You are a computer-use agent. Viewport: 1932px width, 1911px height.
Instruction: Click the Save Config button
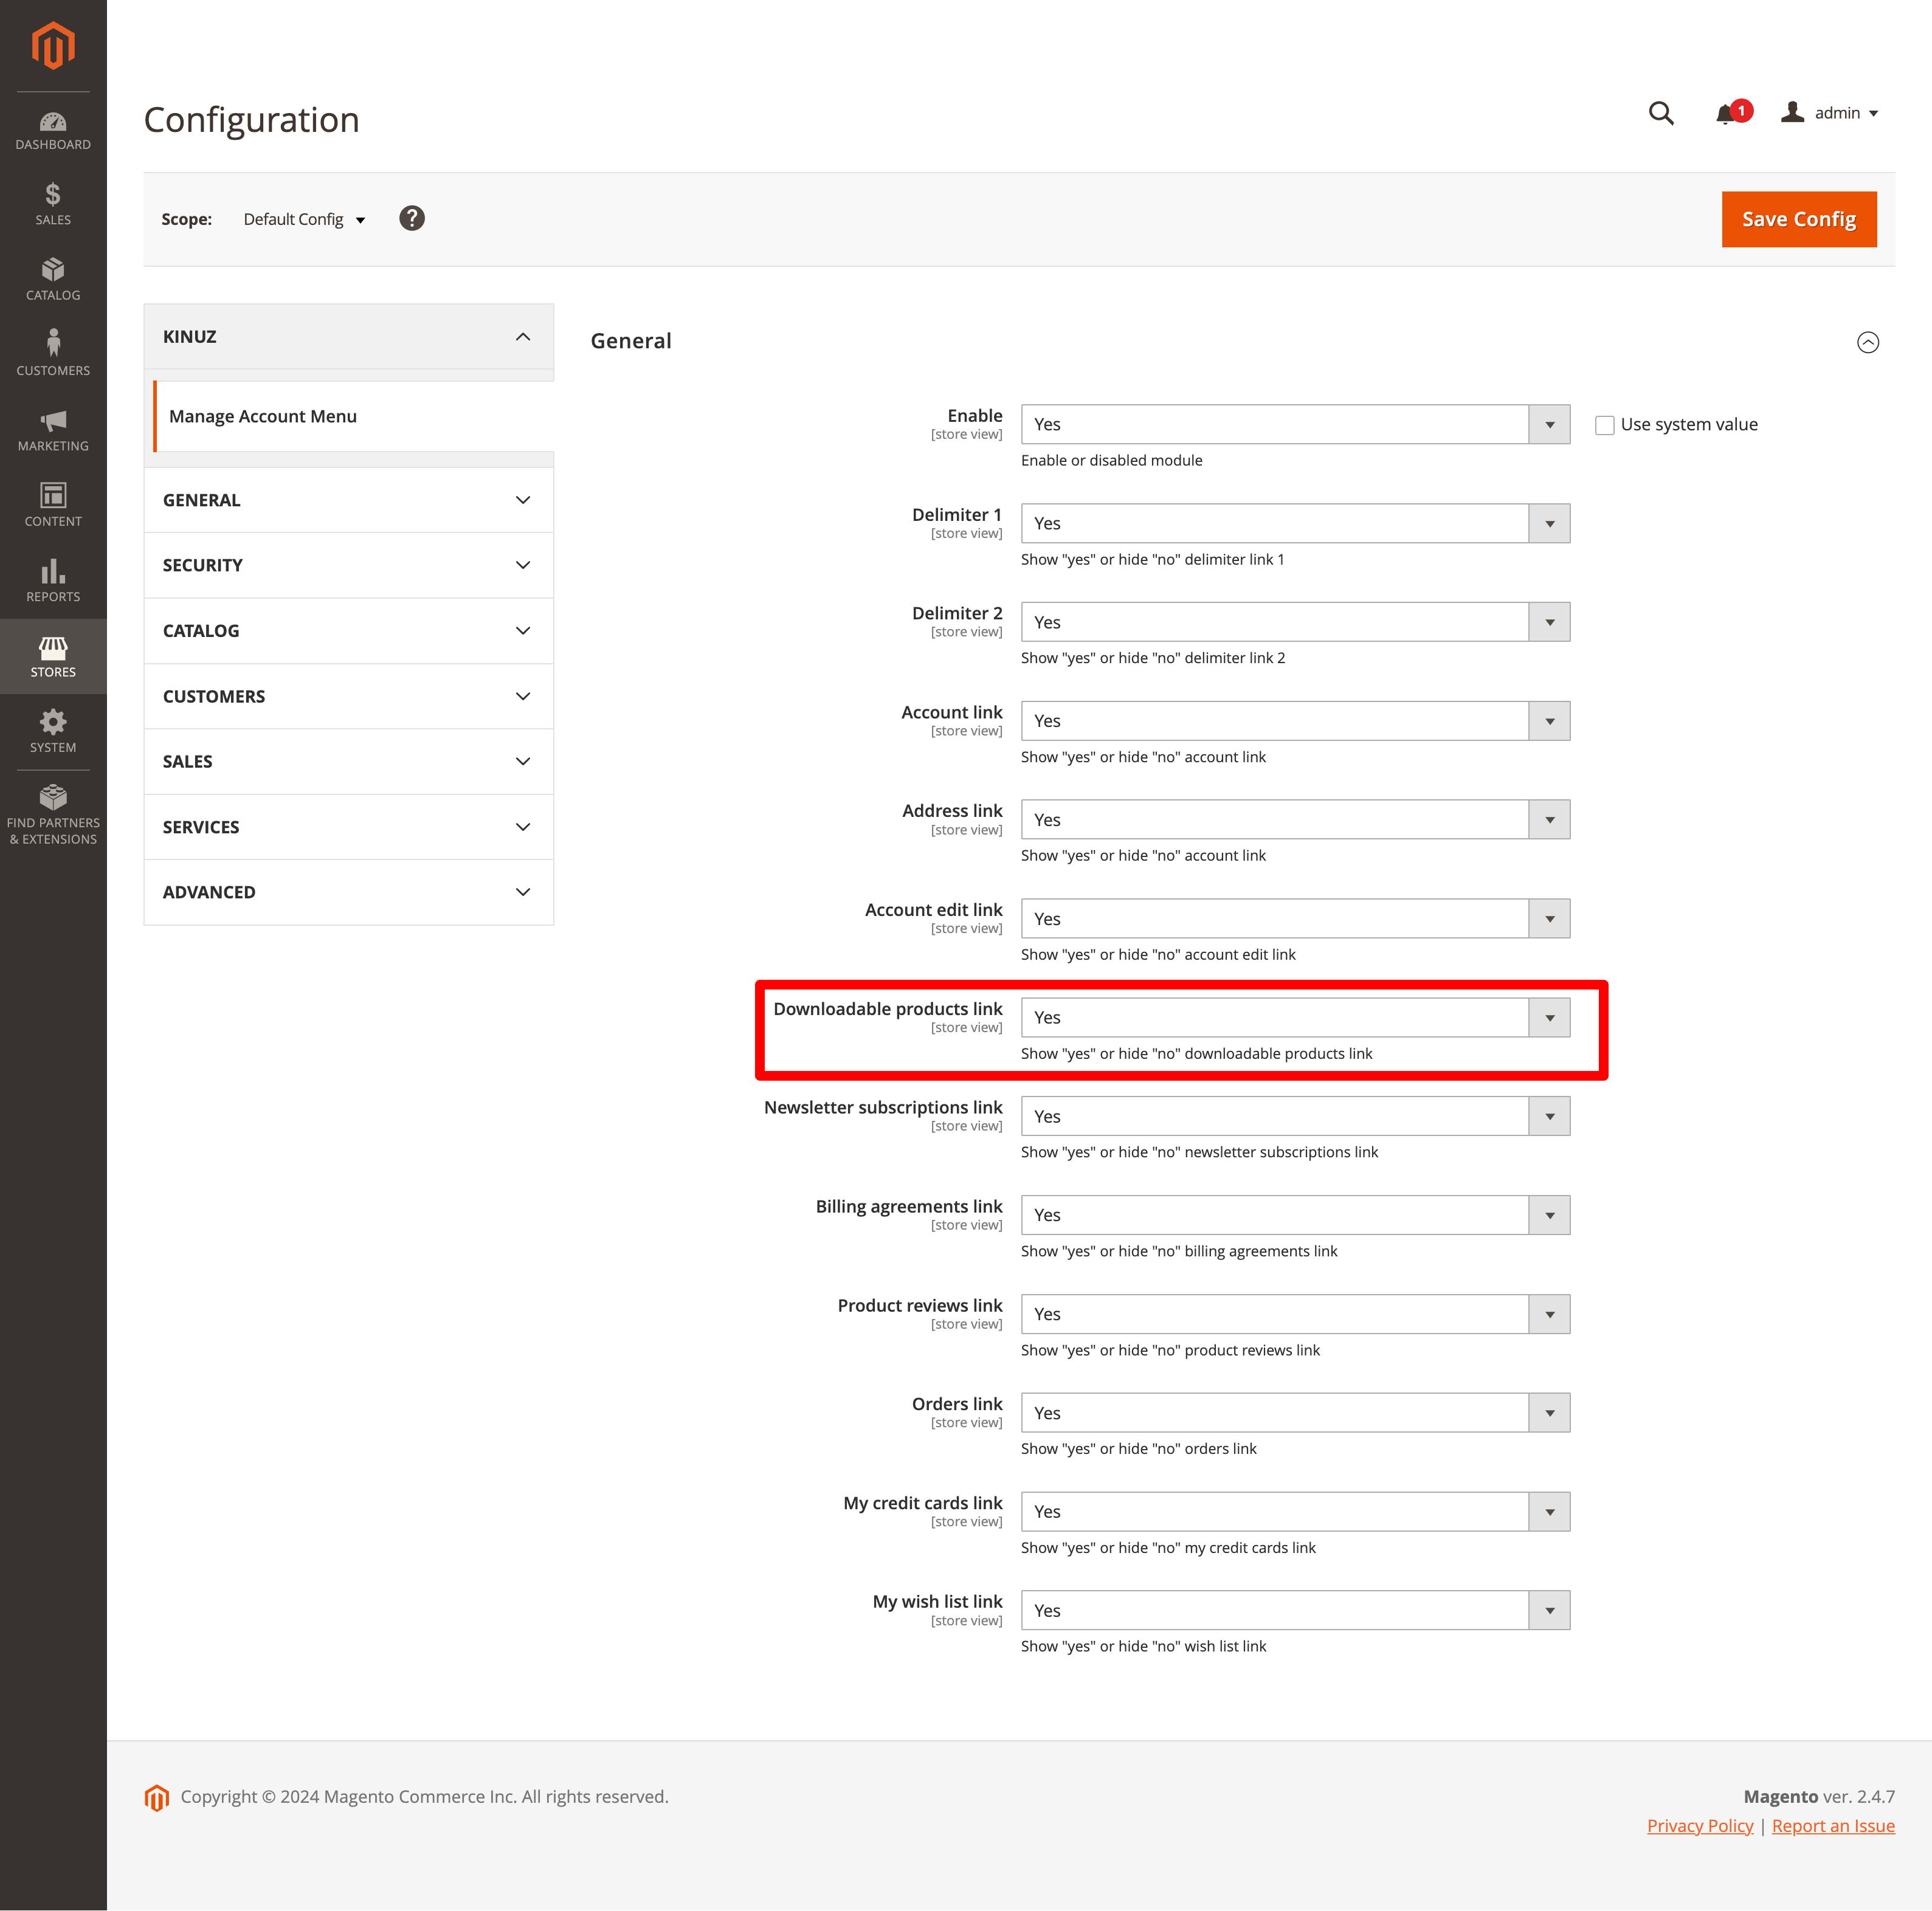[1798, 219]
